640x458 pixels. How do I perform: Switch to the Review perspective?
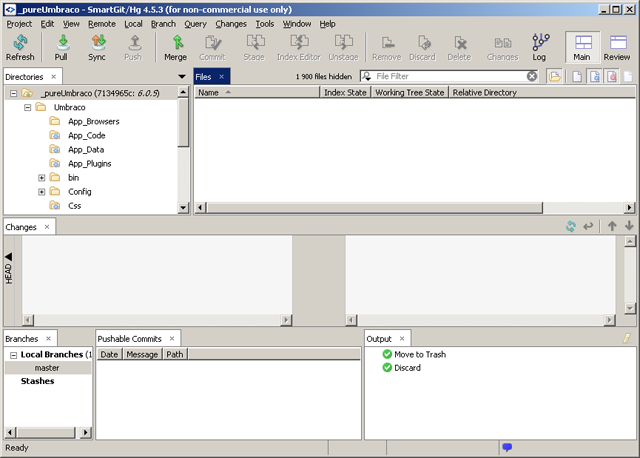pyautogui.click(x=617, y=46)
